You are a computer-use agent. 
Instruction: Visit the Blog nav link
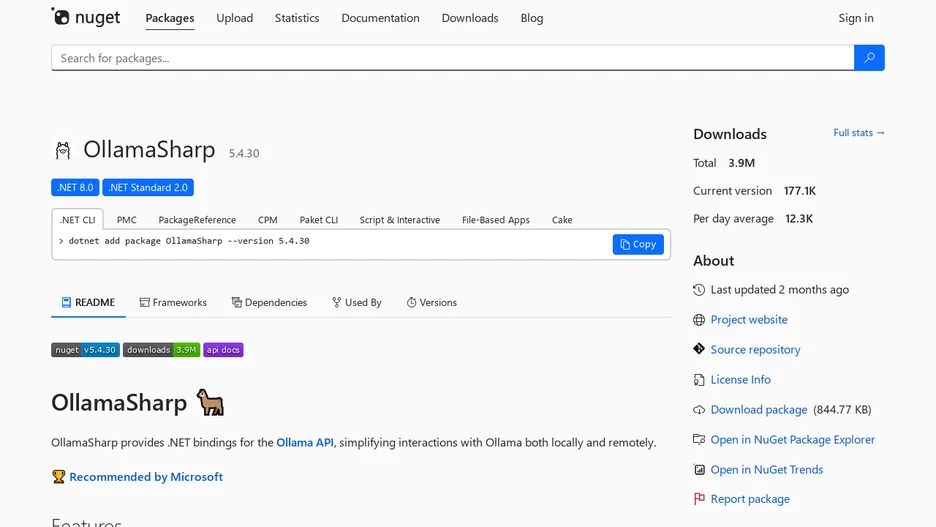(x=532, y=18)
